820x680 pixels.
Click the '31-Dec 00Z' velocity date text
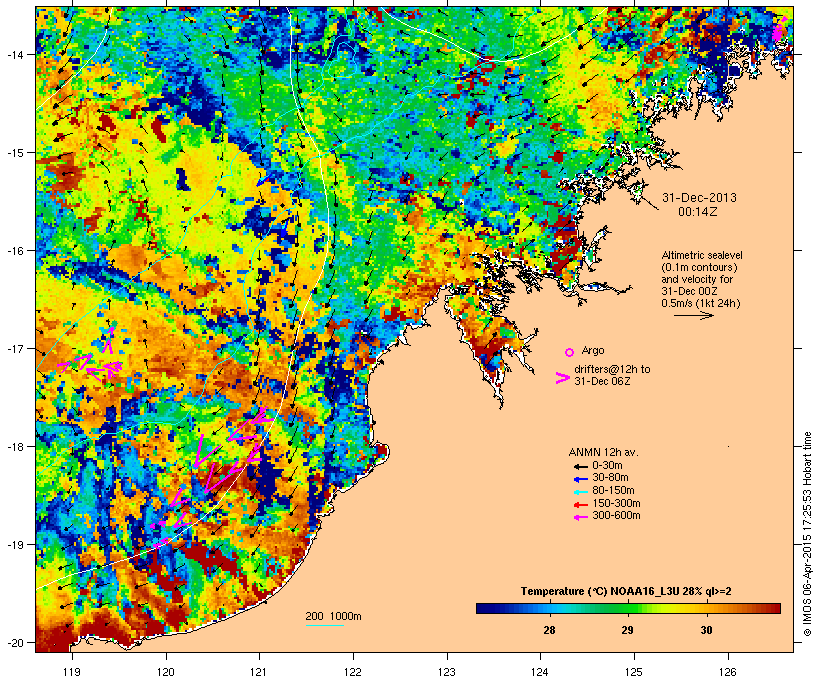coord(689,291)
